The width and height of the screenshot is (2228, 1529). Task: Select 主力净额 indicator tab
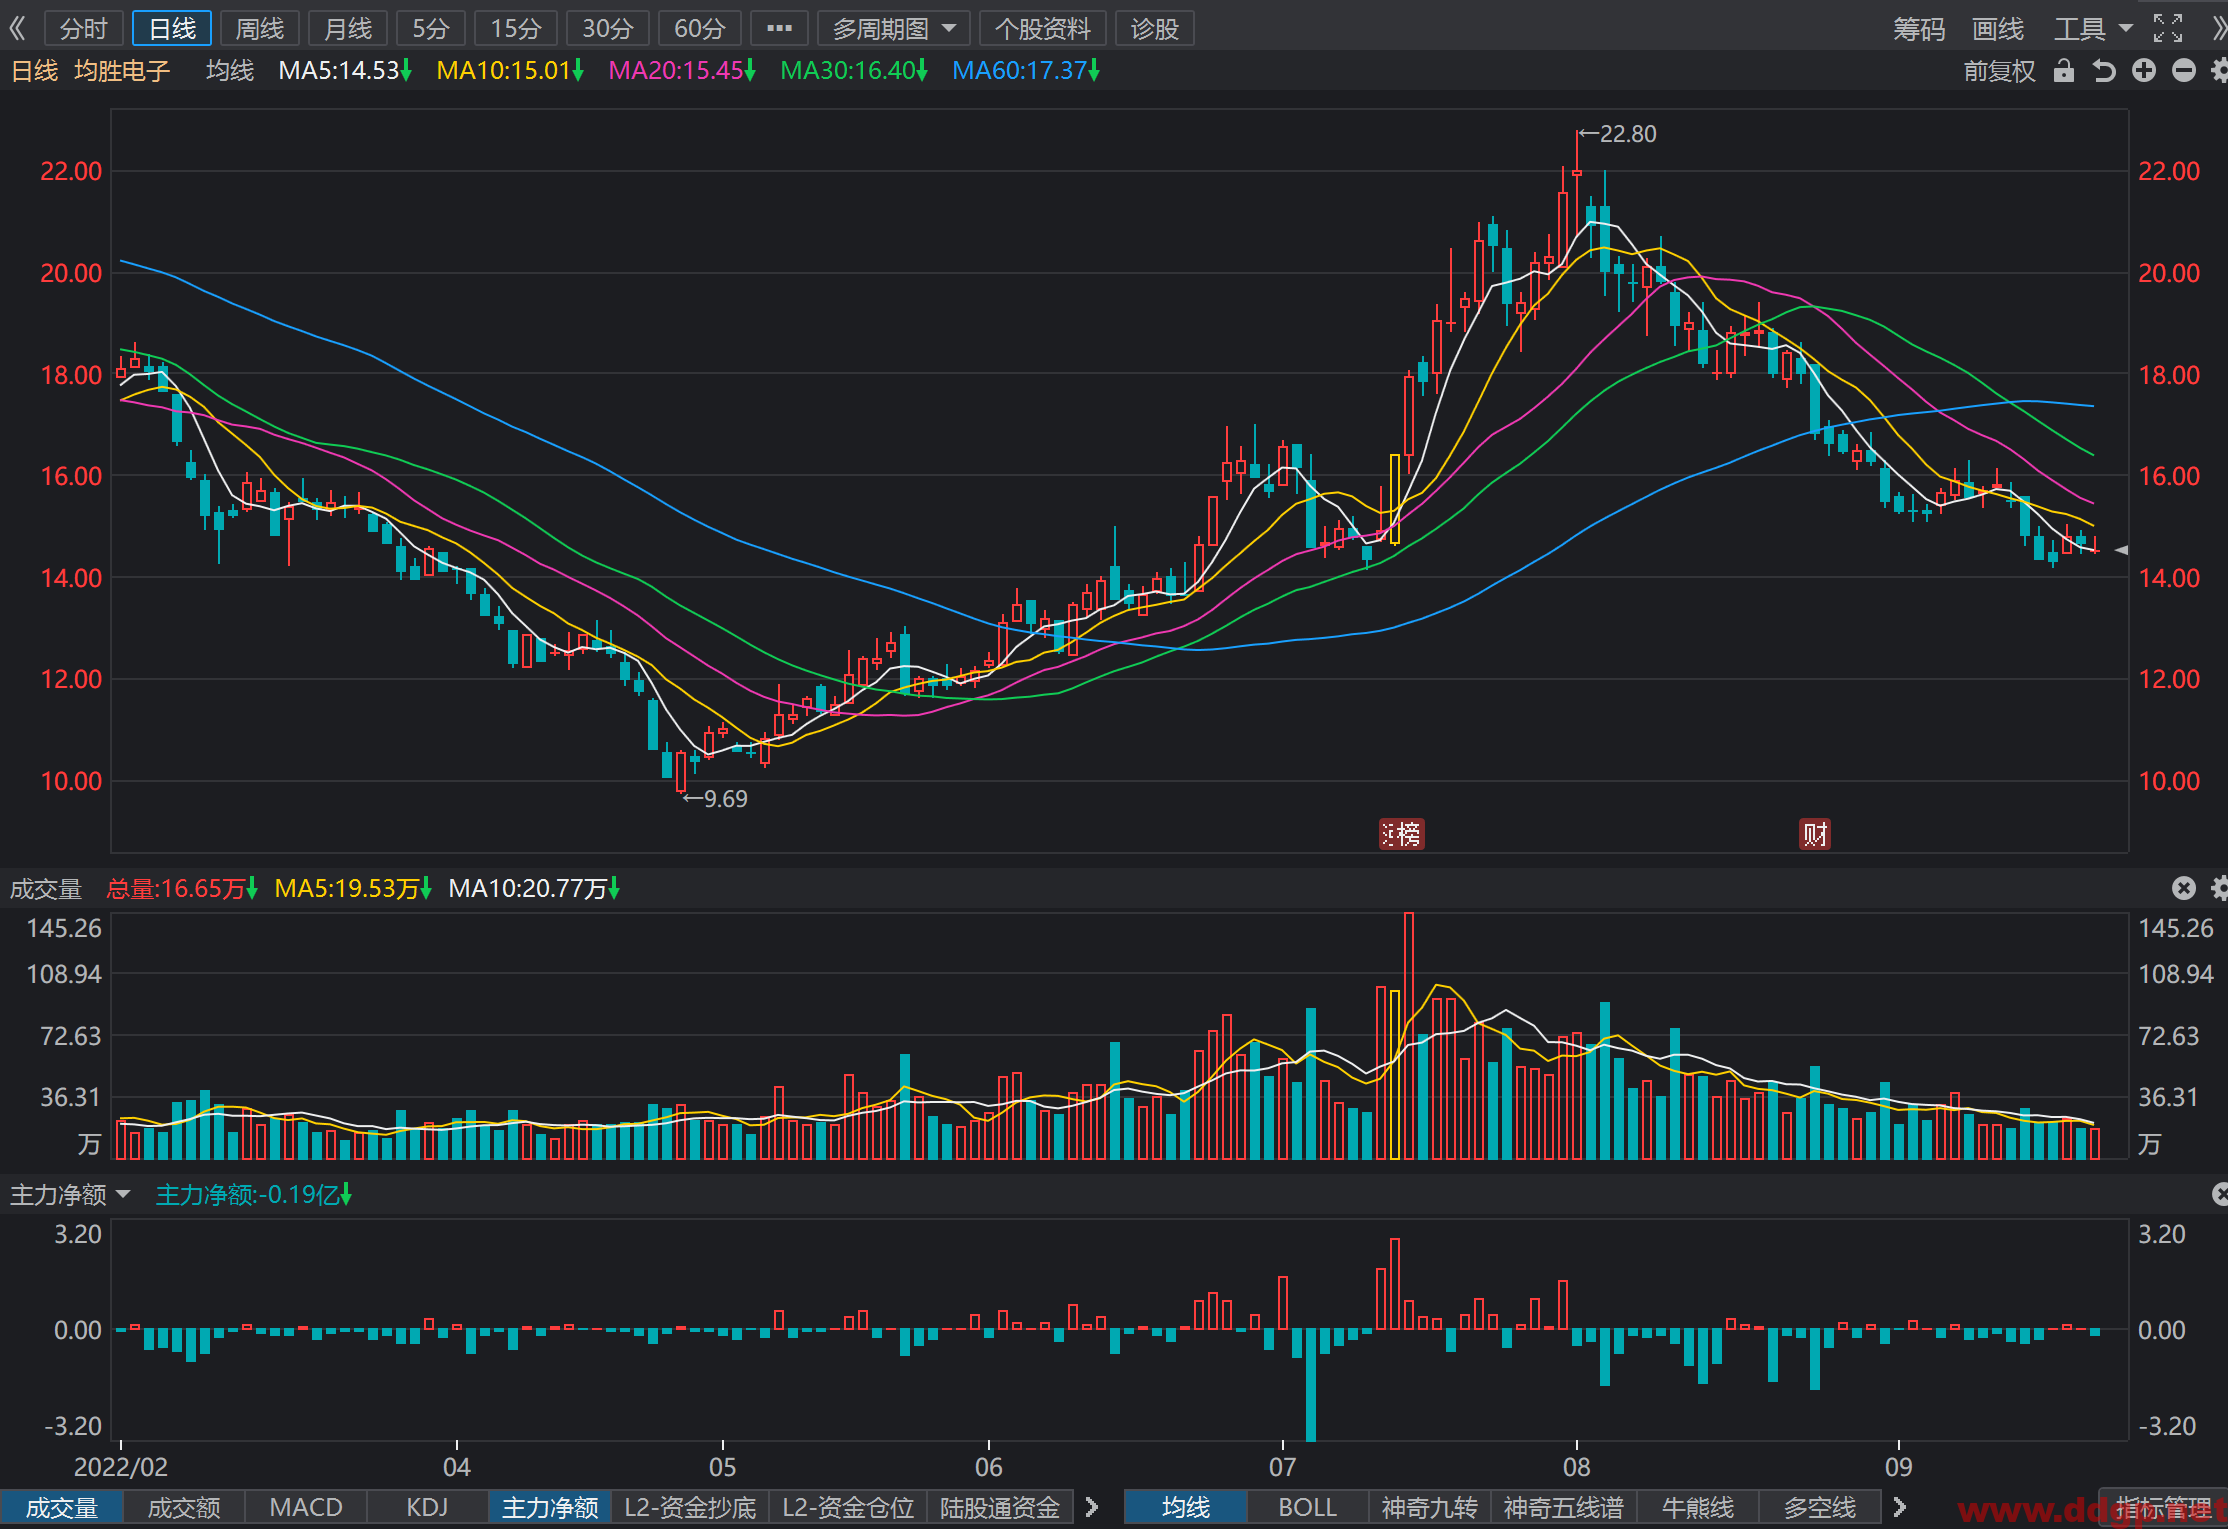[x=550, y=1508]
